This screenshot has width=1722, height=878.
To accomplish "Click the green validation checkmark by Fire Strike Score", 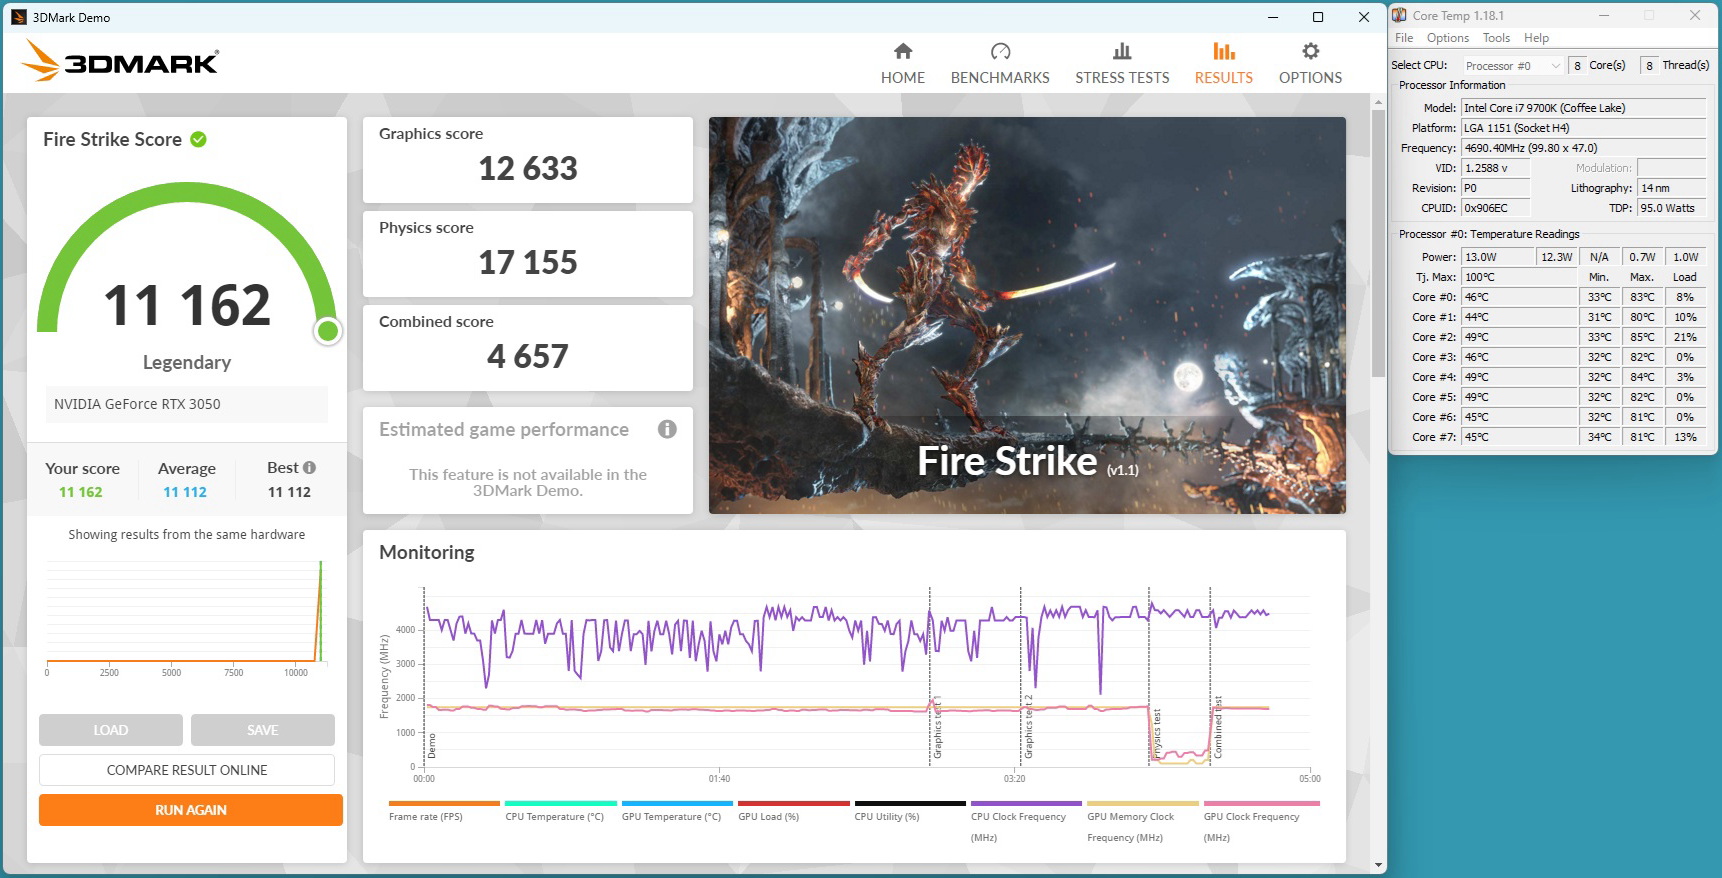I will pyautogui.click(x=199, y=140).
